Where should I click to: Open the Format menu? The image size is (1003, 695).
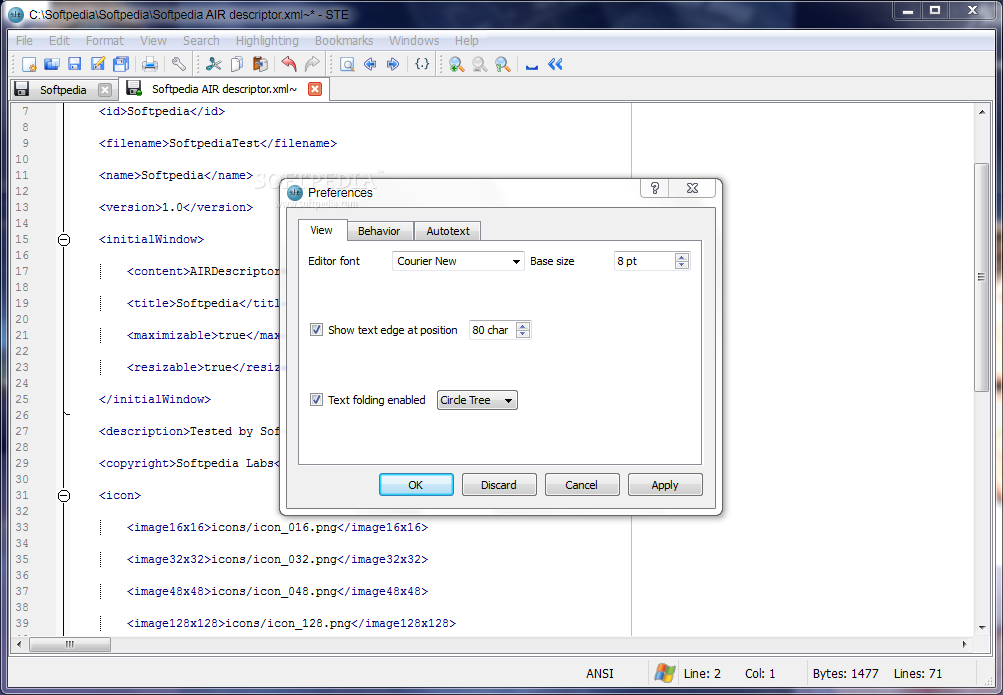point(105,40)
